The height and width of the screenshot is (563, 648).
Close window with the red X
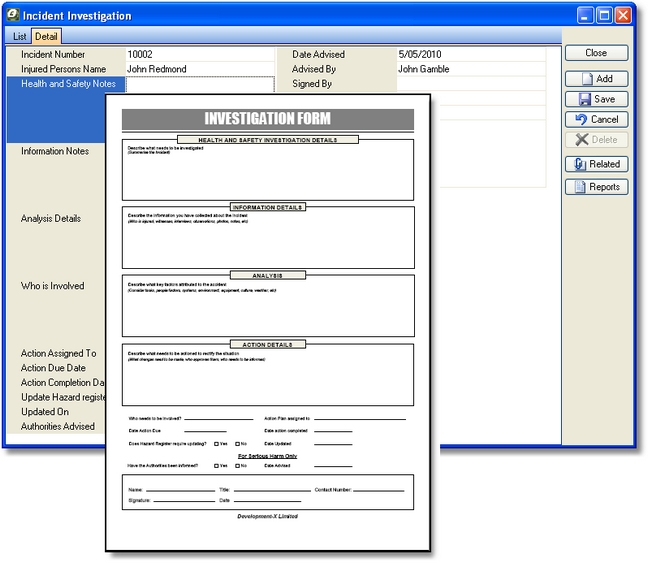click(x=623, y=16)
